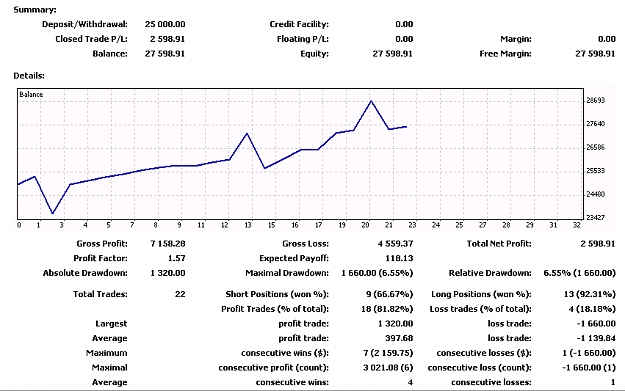The height and width of the screenshot is (391, 625).
Task: Select consecutive wins ($) value 7 (2 159.75)
Action: pos(388,353)
